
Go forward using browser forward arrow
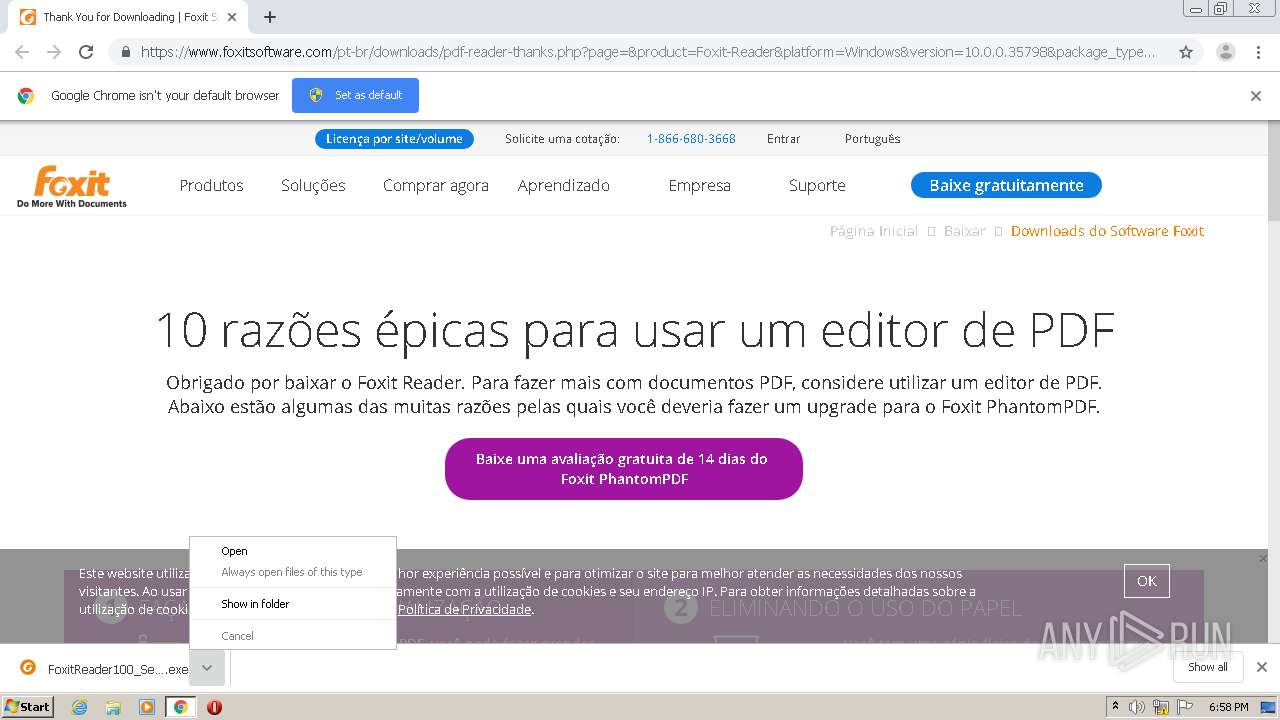click(x=54, y=52)
